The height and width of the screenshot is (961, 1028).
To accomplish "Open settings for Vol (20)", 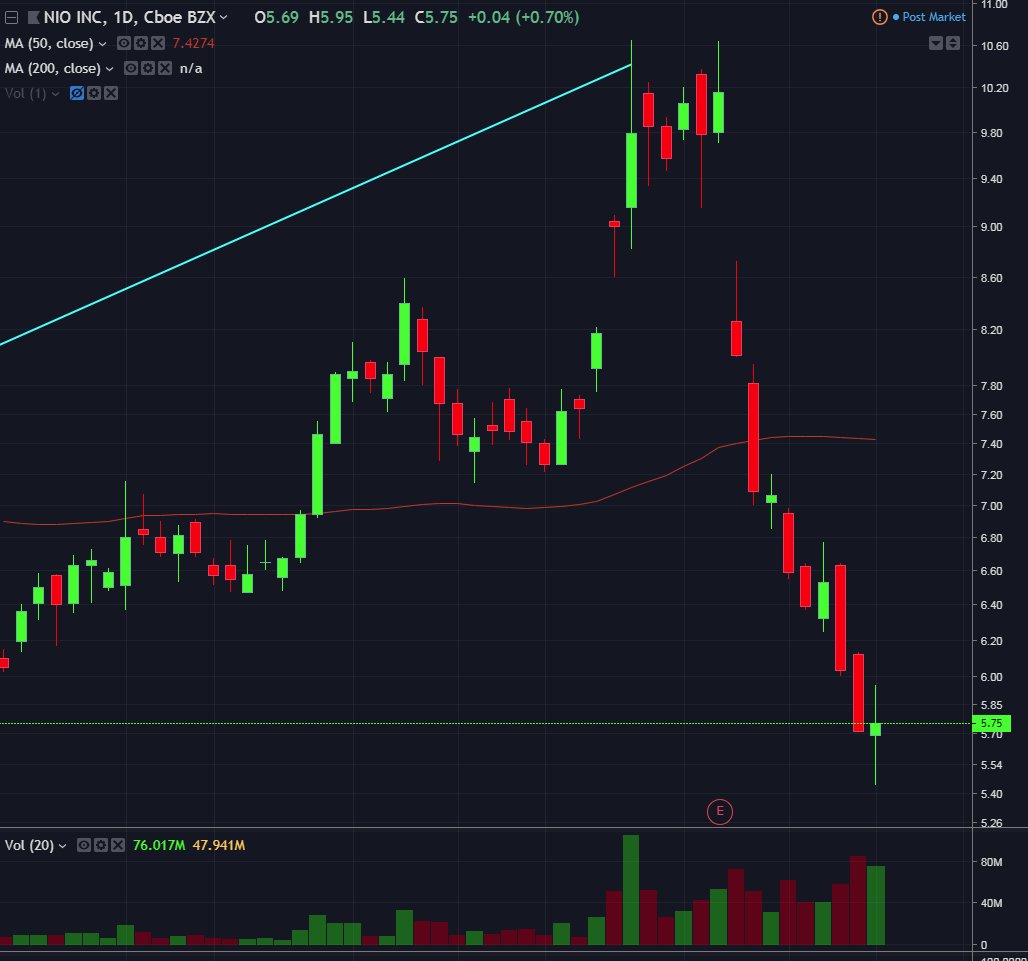I will 101,845.
